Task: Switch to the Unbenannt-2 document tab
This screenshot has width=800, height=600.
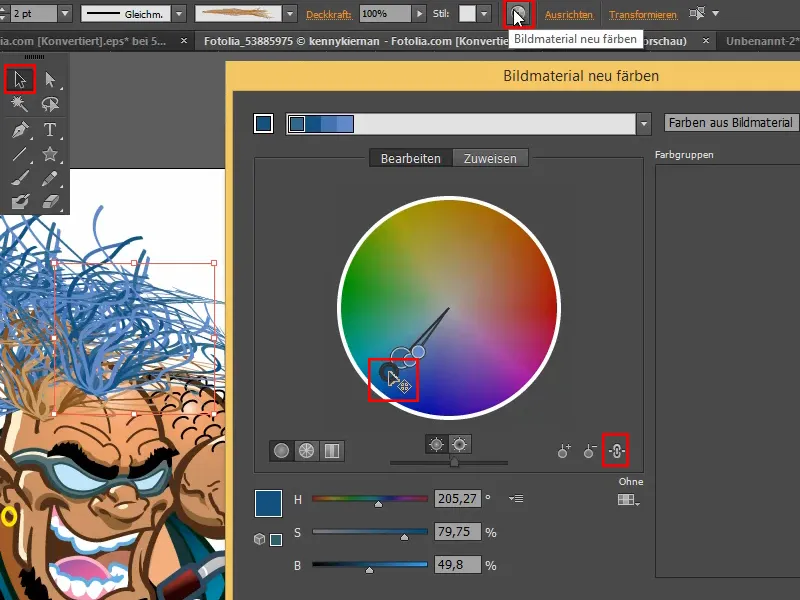Action: (x=763, y=41)
